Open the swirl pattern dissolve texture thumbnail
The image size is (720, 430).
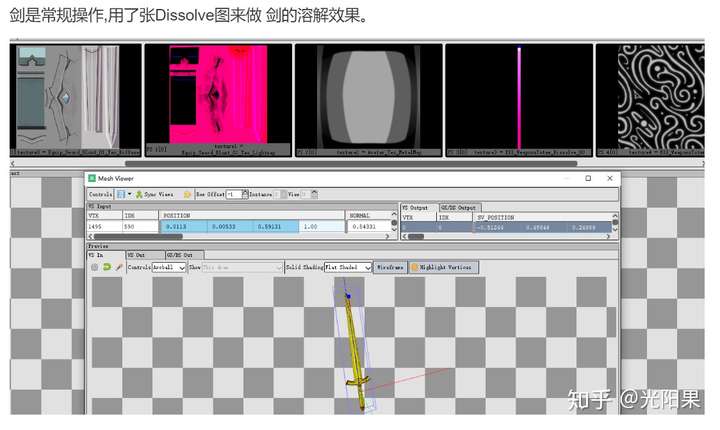coord(650,100)
